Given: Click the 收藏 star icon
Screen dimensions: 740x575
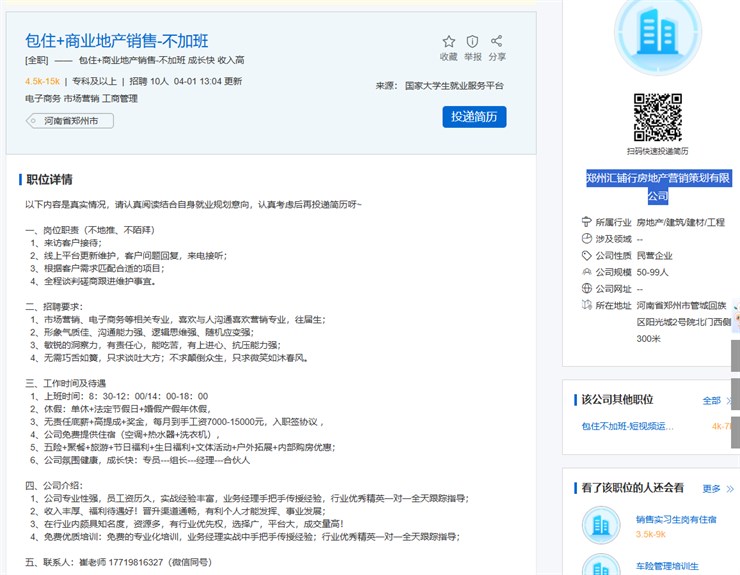Looking at the screenshot, I should [x=448, y=42].
